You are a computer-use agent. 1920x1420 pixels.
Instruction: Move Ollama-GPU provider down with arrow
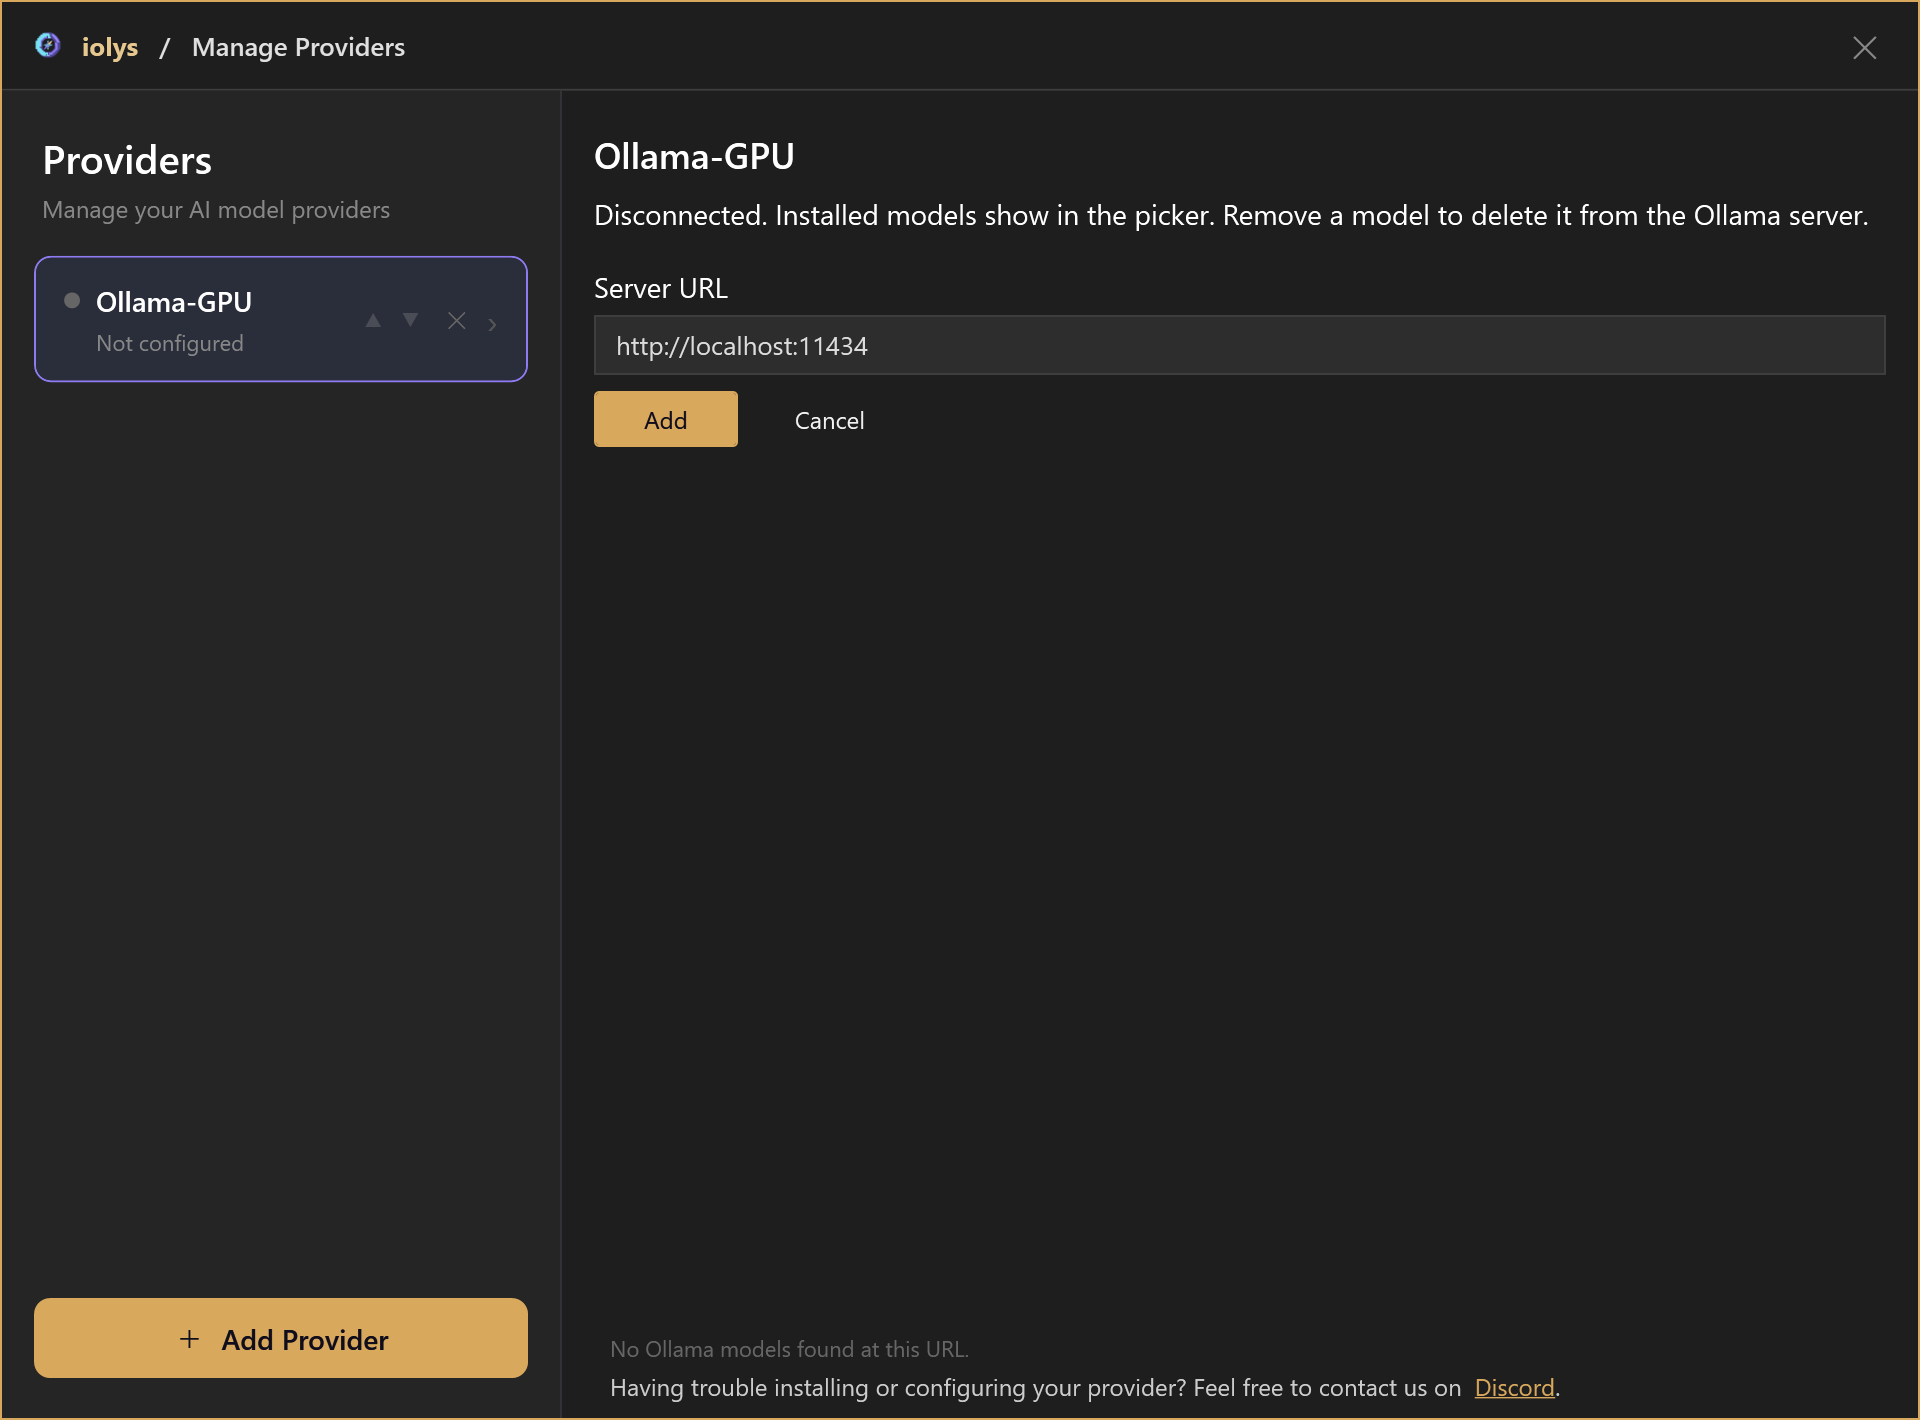[x=411, y=320]
